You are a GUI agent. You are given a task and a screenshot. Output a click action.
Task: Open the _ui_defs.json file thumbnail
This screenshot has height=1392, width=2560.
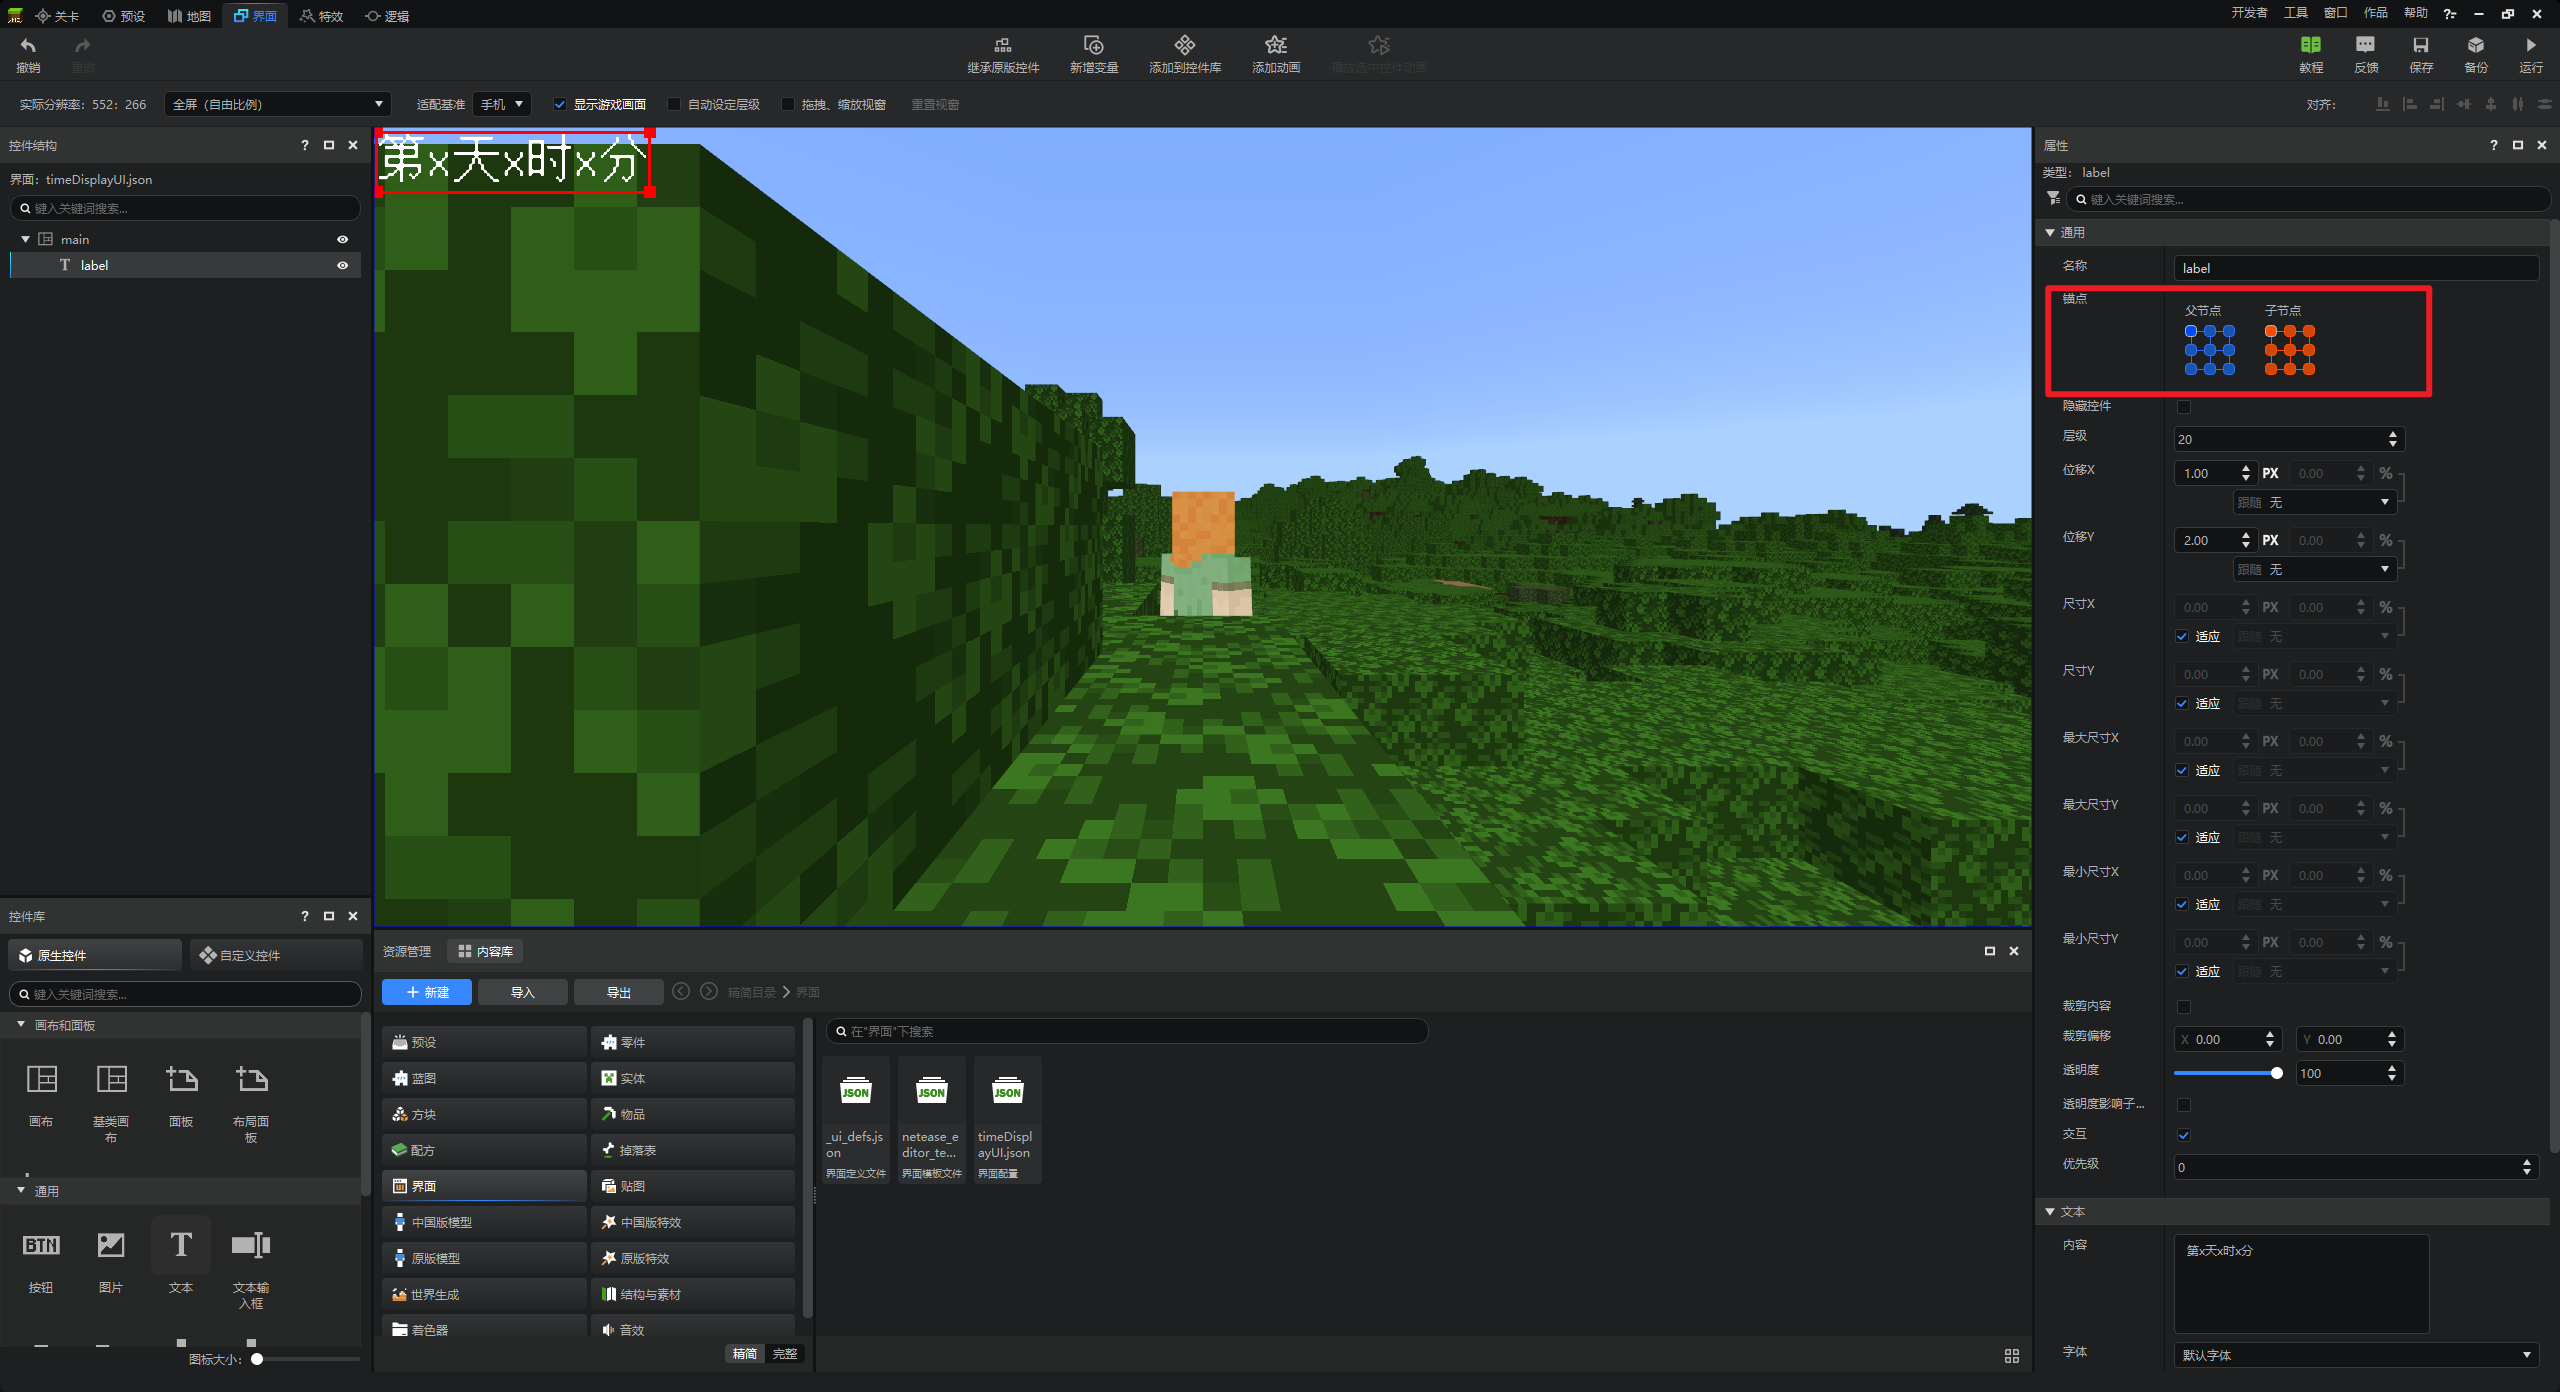click(x=855, y=1092)
